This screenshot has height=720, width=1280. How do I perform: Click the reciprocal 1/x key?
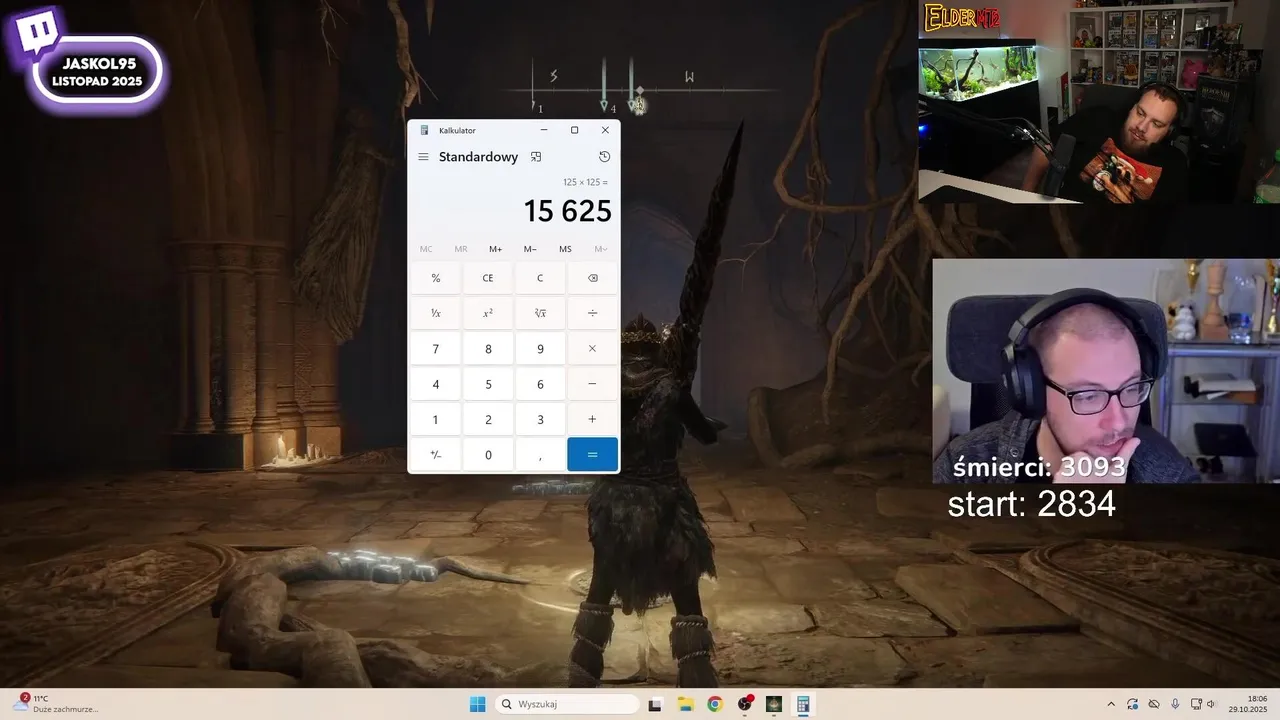(435, 313)
